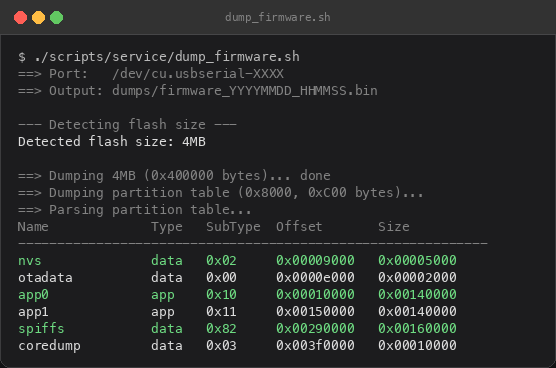
Task: Click the app1 subtype 0x11
Action: [221, 312]
